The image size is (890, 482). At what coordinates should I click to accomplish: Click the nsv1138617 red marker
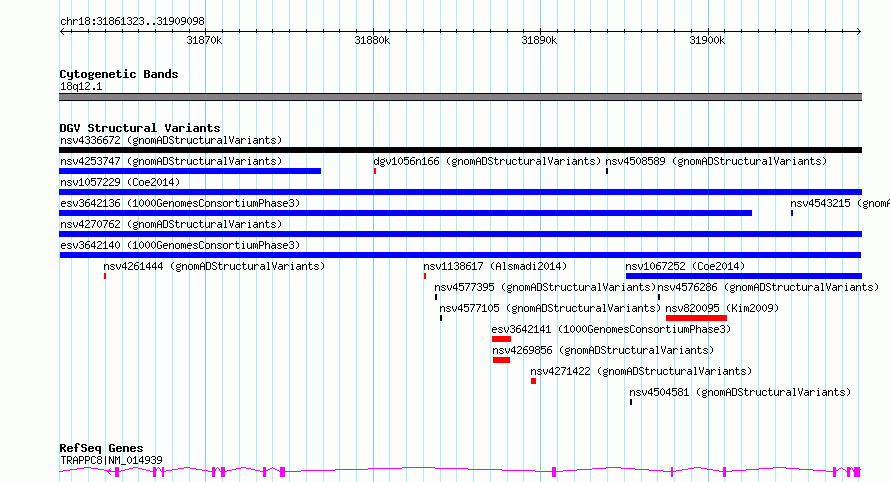pyautogui.click(x=425, y=276)
